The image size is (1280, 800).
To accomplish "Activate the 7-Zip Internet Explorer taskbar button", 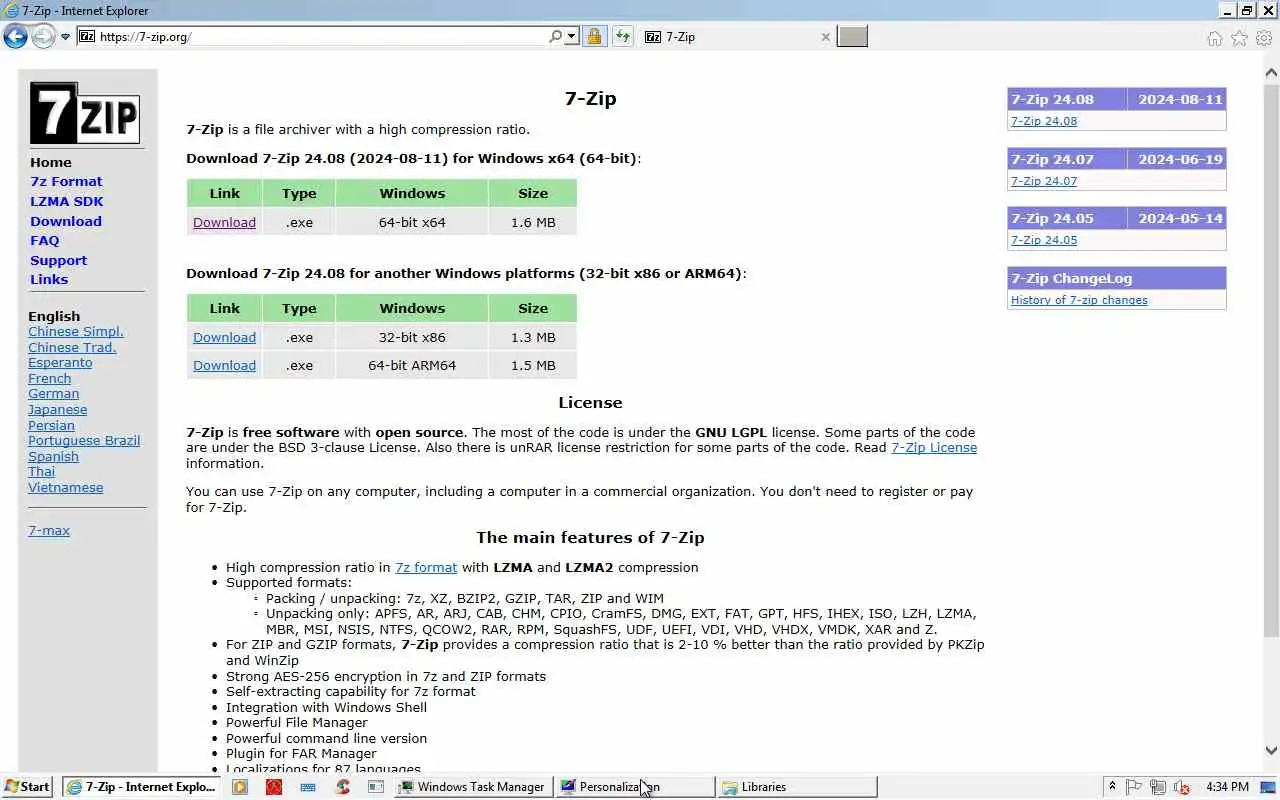I will point(142,787).
